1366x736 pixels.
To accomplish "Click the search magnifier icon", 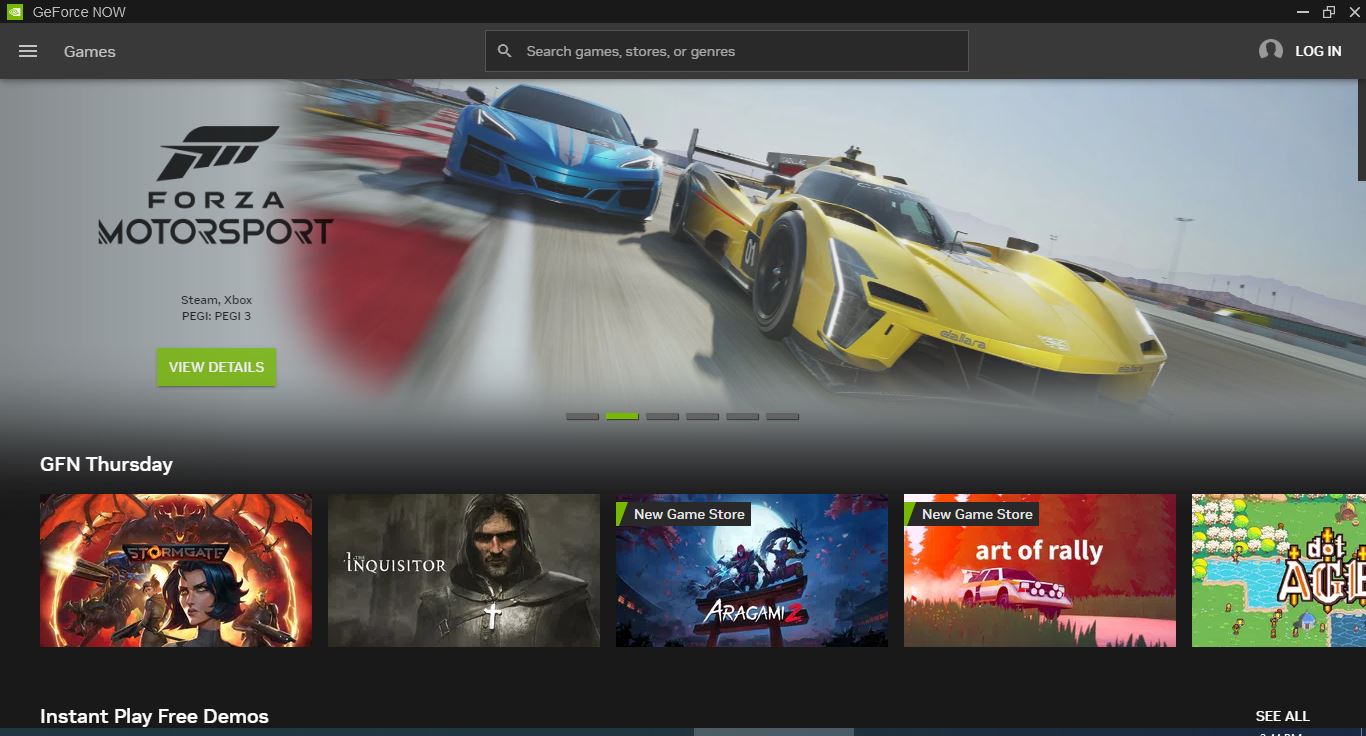I will pyautogui.click(x=505, y=51).
